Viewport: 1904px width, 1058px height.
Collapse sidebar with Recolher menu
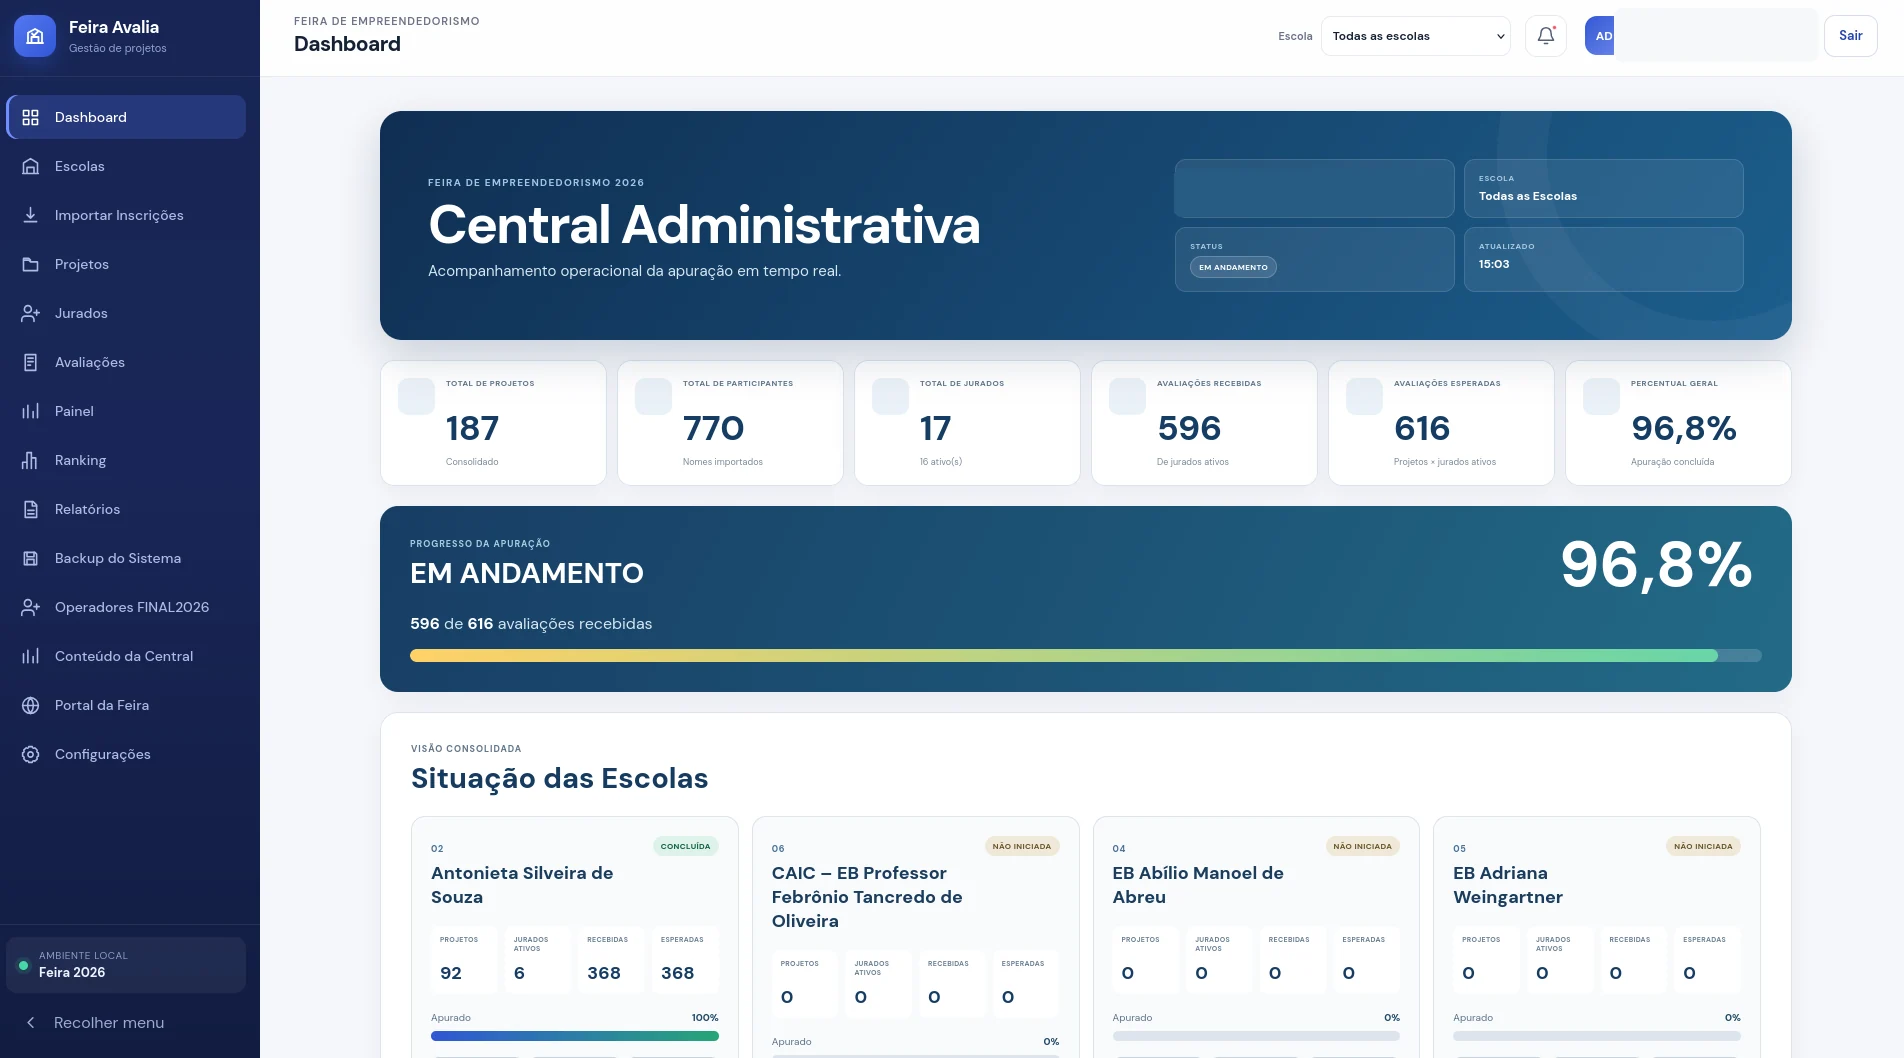point(126,1022)
